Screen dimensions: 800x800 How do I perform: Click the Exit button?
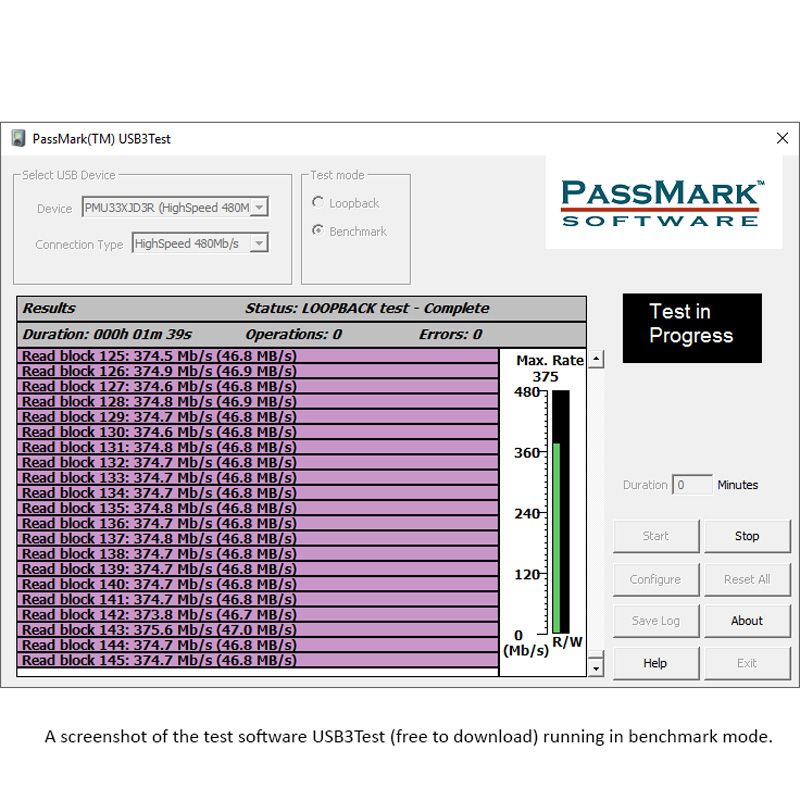tap(747, 663)
